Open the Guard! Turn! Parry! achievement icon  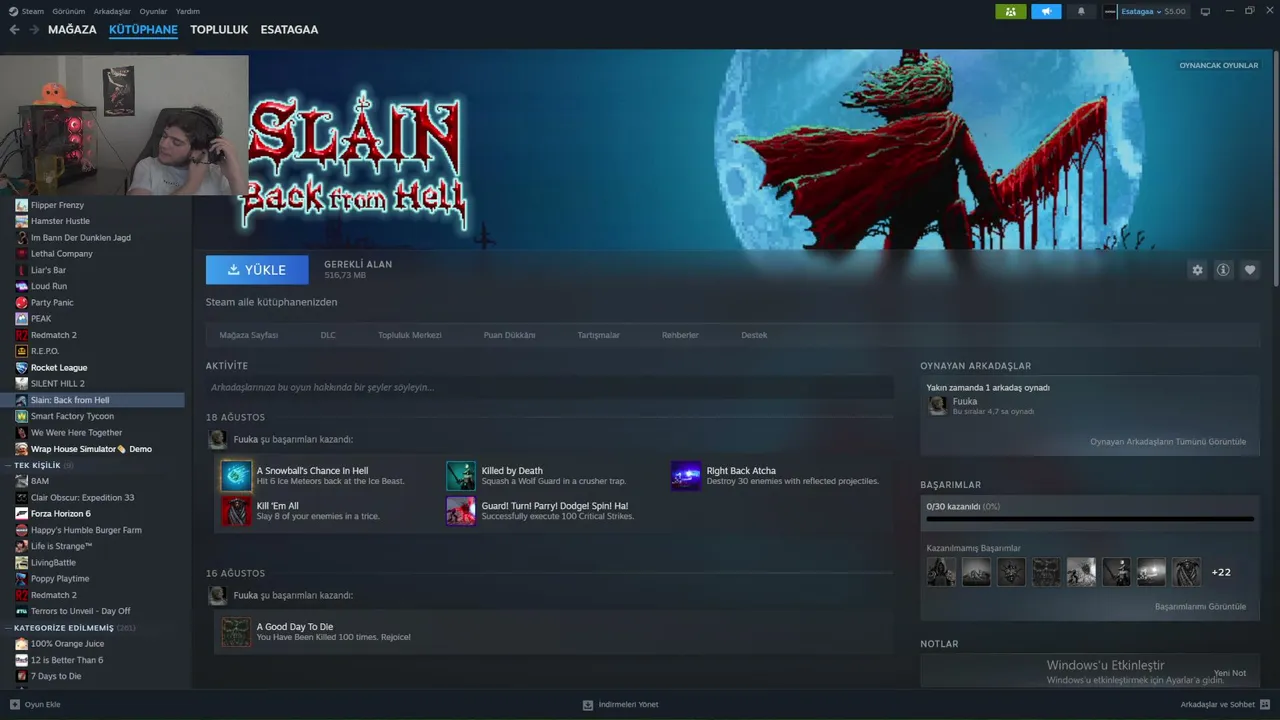pos(461,511)
